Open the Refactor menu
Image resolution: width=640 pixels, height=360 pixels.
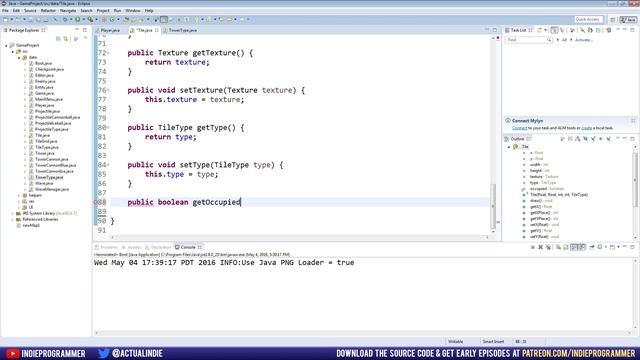coord(48,11)
